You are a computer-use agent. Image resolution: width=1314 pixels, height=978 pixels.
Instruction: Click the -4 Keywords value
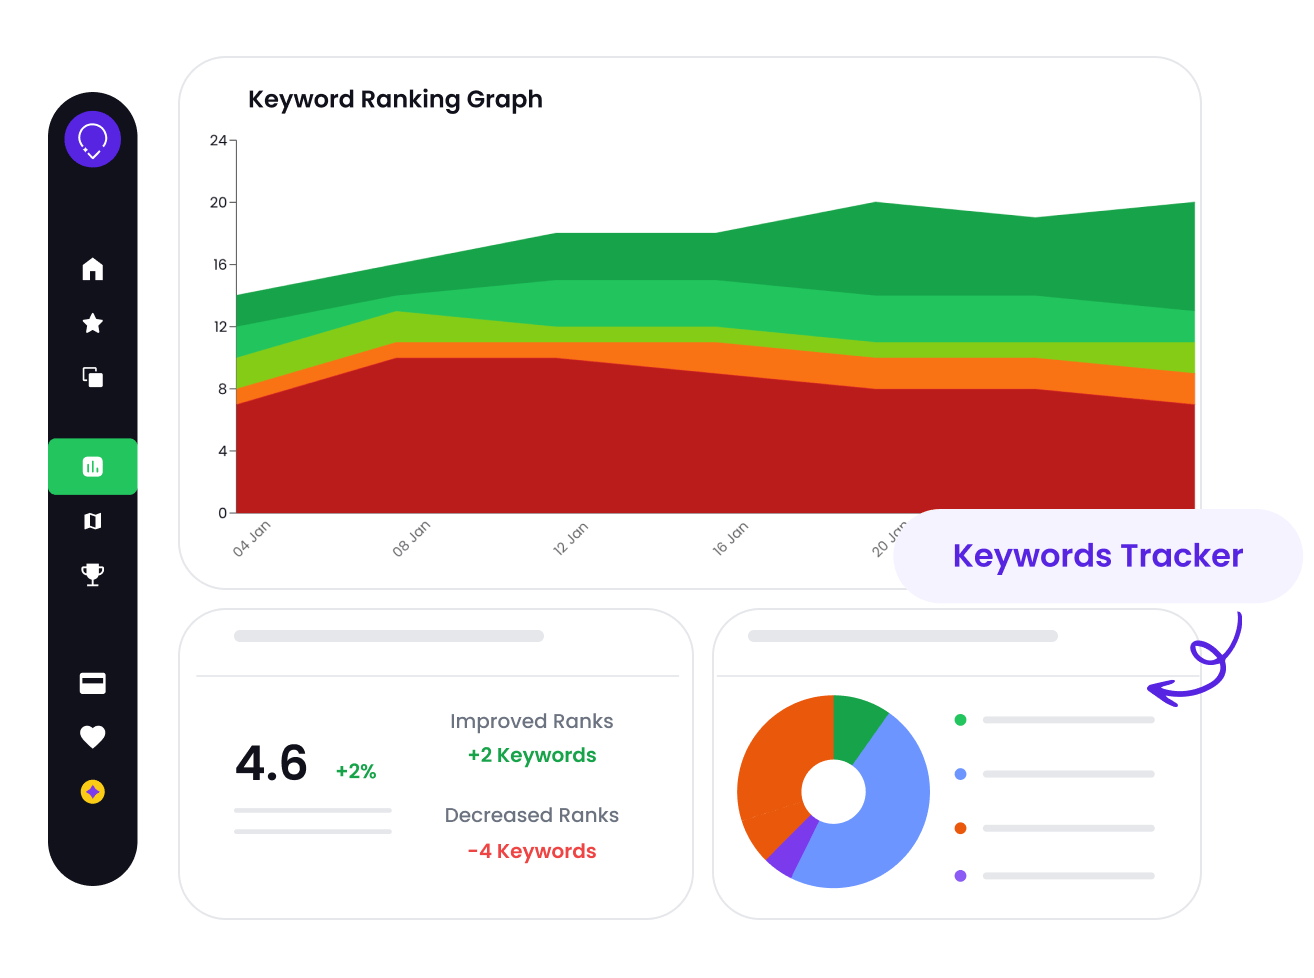532,851
